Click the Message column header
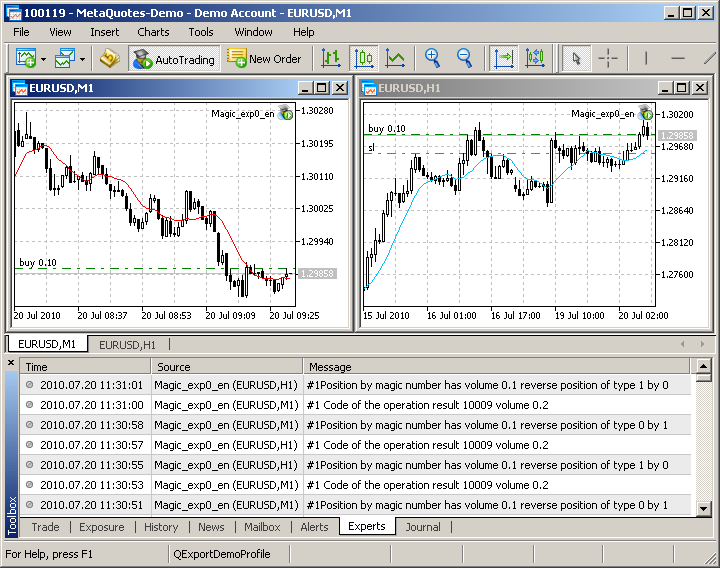The height and width of the screenshot is (568, 720). (496, 367)
